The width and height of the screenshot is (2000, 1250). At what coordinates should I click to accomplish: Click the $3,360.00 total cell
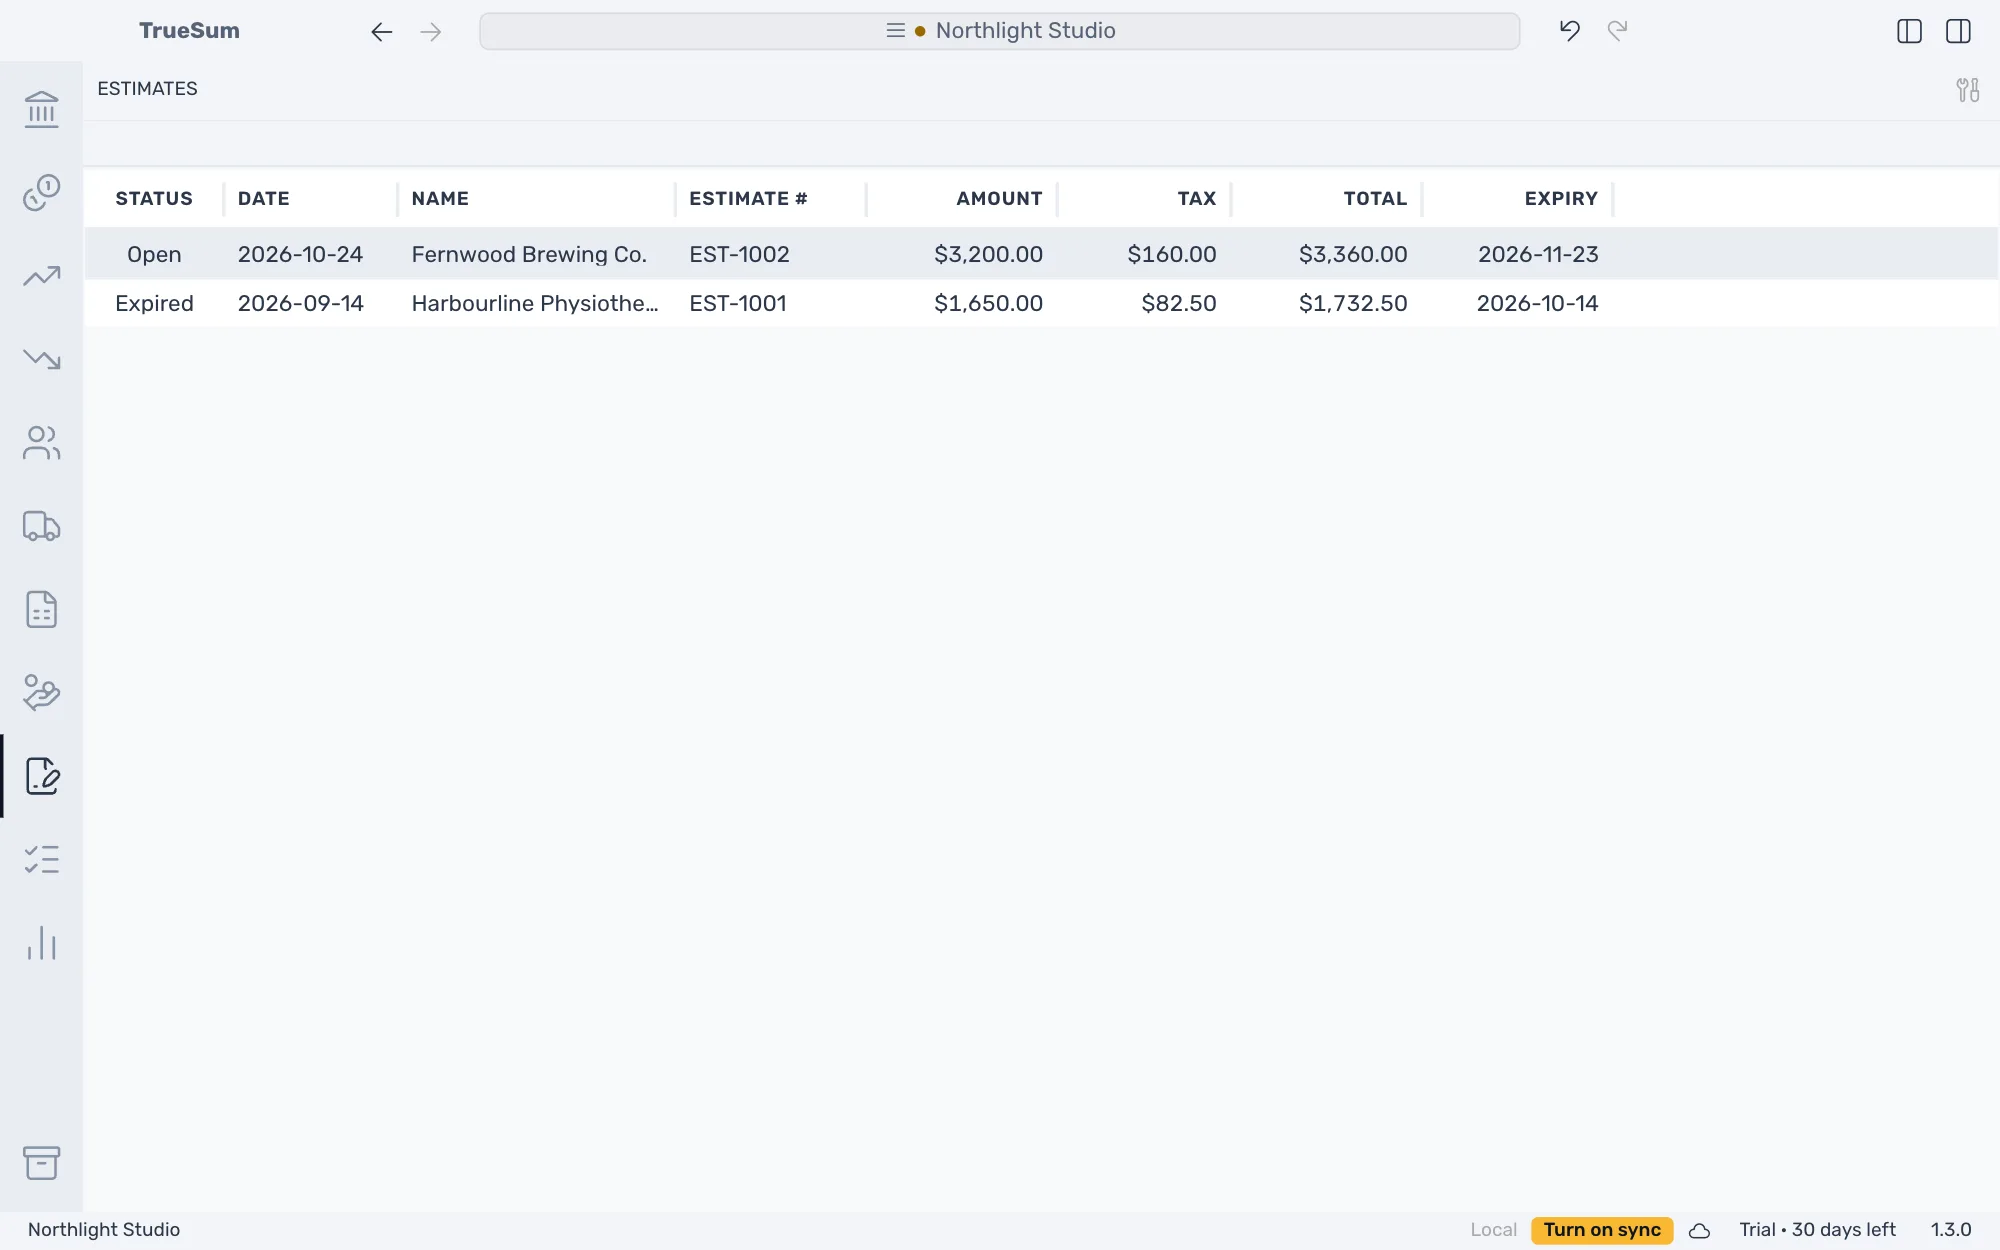pyautogui.click(x=1353, y=254)
